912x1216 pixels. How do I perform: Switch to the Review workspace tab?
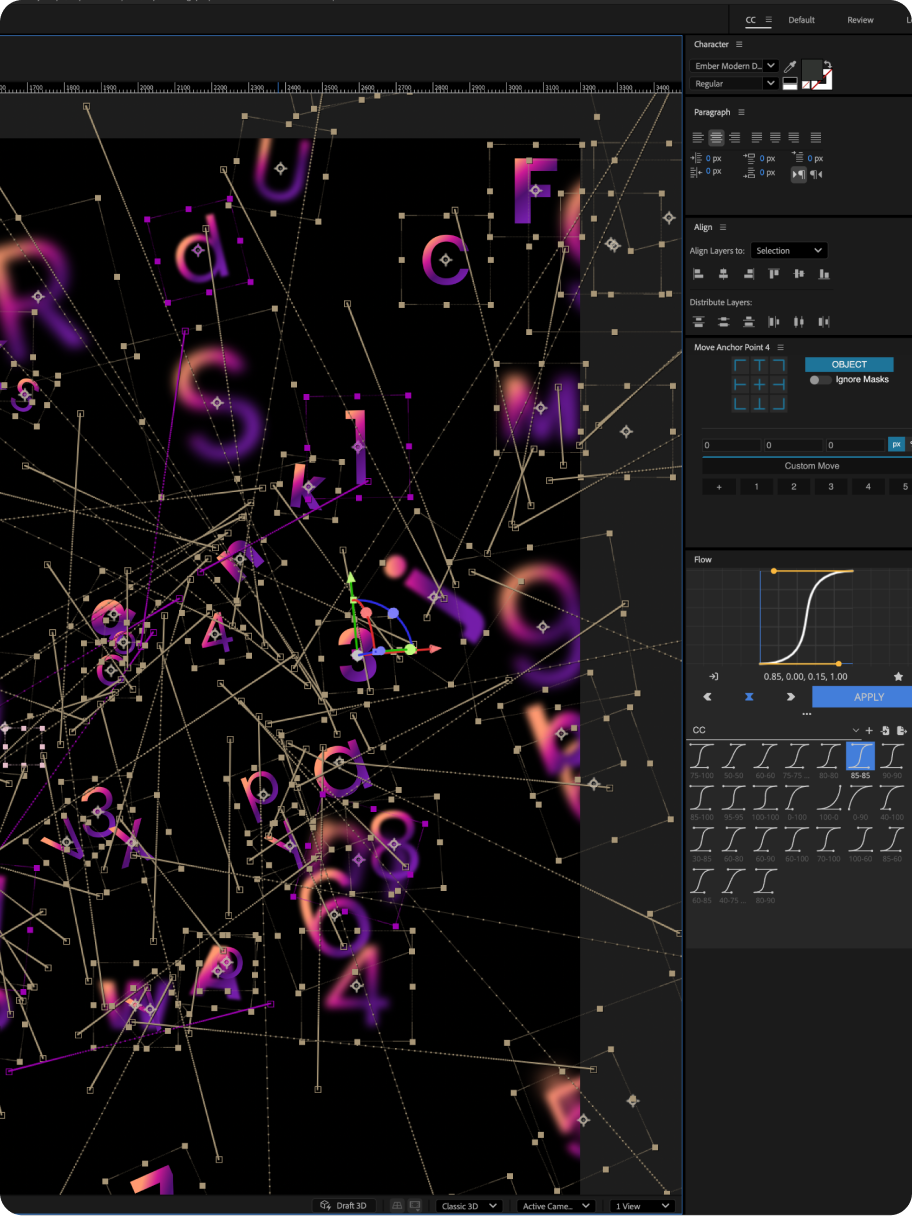click(x=860, y=20)
